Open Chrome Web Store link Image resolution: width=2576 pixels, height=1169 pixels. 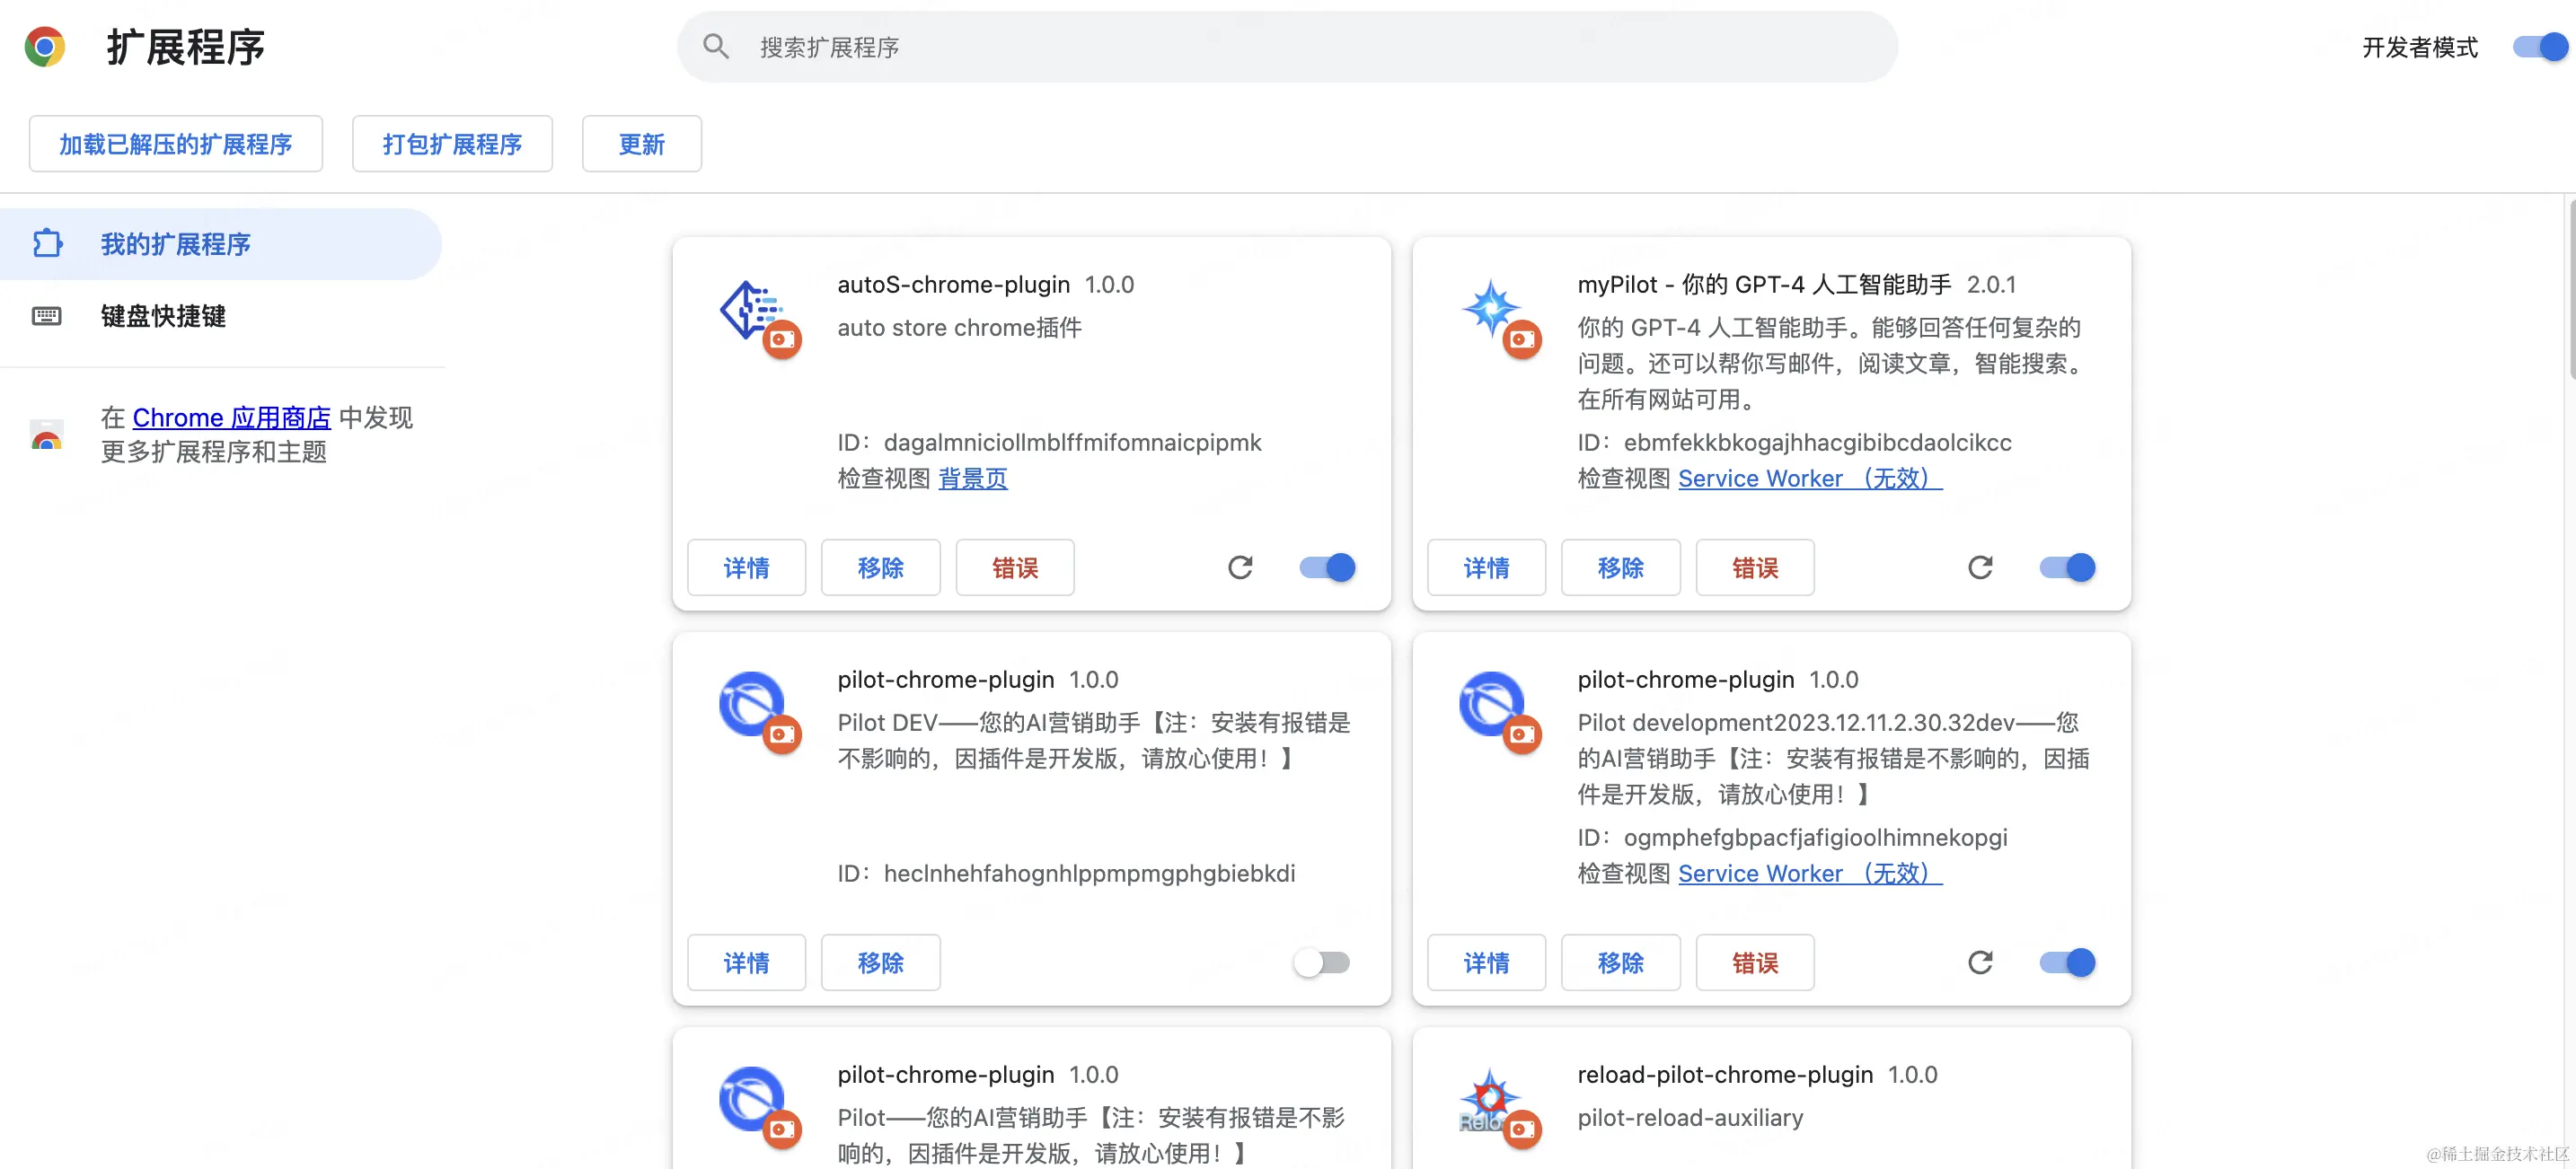pos(231,417)
